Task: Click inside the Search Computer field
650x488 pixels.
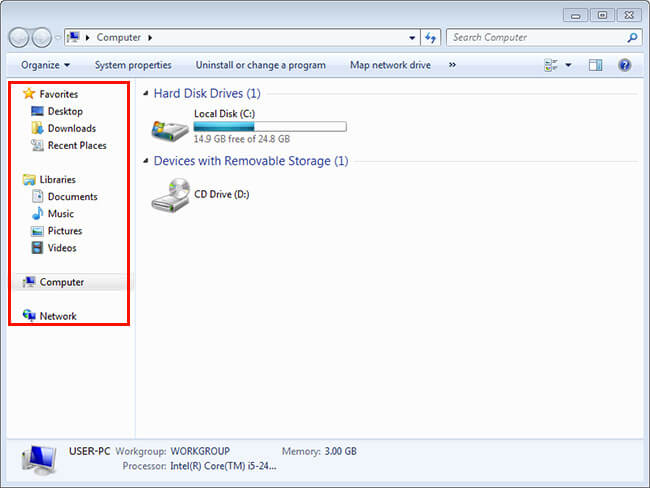Action: (x=535, y=38)
